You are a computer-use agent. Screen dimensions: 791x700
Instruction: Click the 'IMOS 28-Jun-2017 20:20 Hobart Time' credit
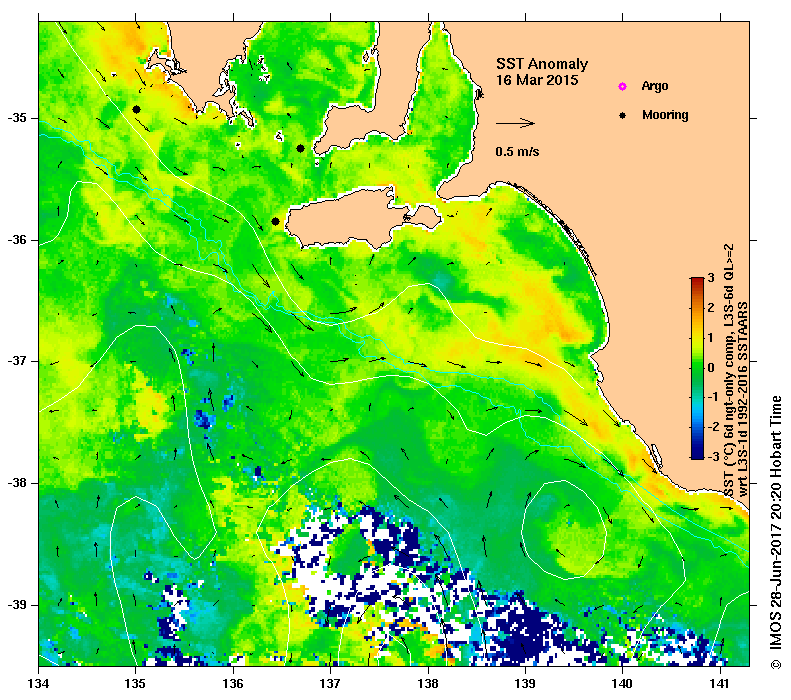pos(775,532)
